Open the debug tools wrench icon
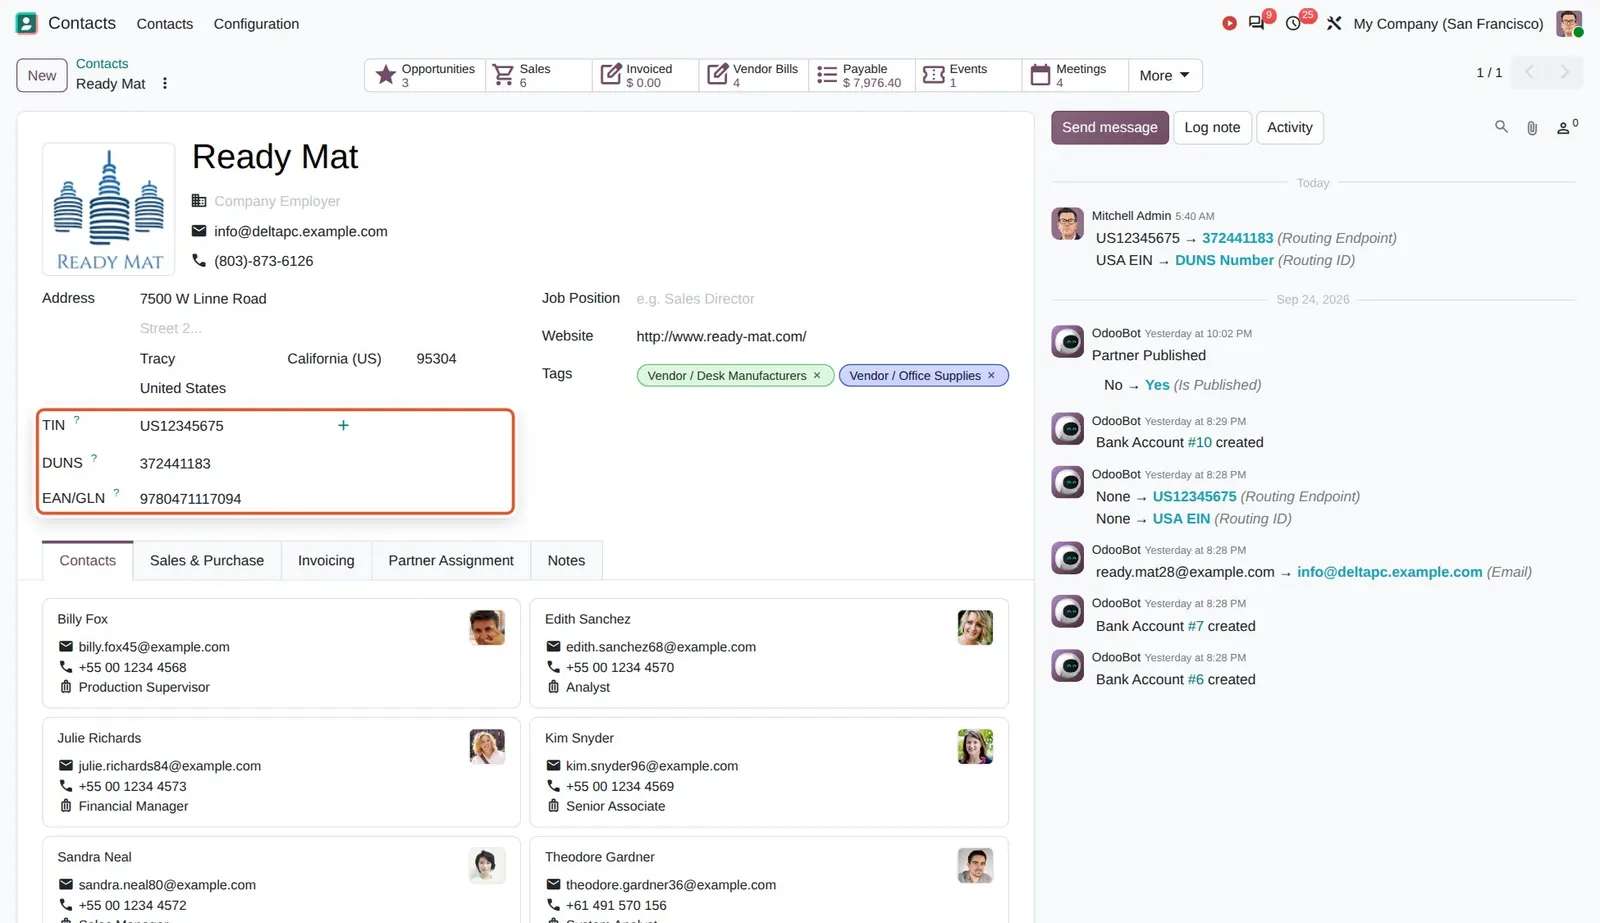 point(1334,23)
